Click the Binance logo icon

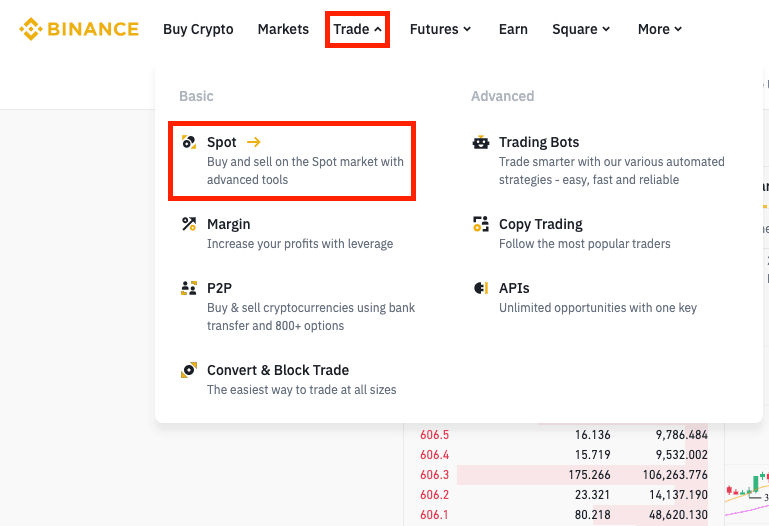[30, 29]
